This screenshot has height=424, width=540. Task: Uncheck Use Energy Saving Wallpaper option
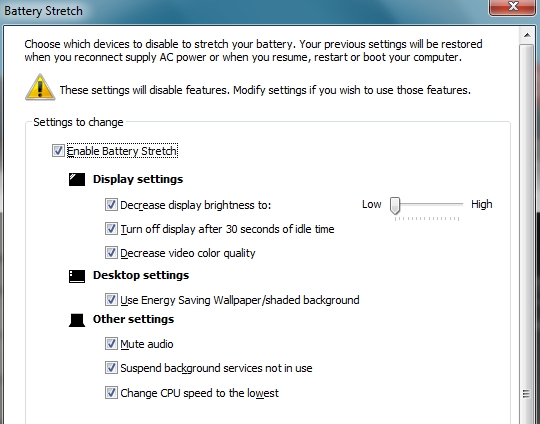111,300
